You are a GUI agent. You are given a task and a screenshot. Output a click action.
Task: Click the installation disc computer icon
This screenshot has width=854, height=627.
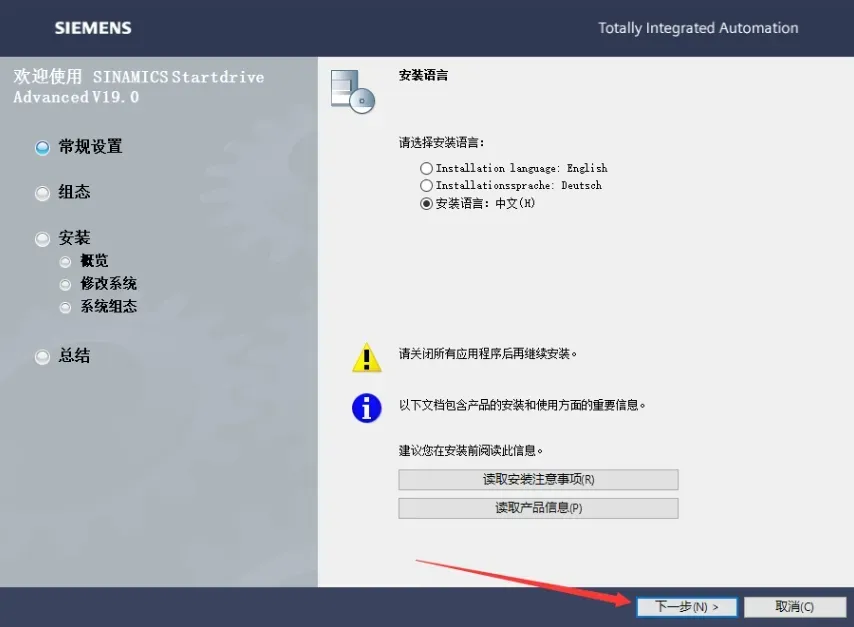[x=353, y=92]
